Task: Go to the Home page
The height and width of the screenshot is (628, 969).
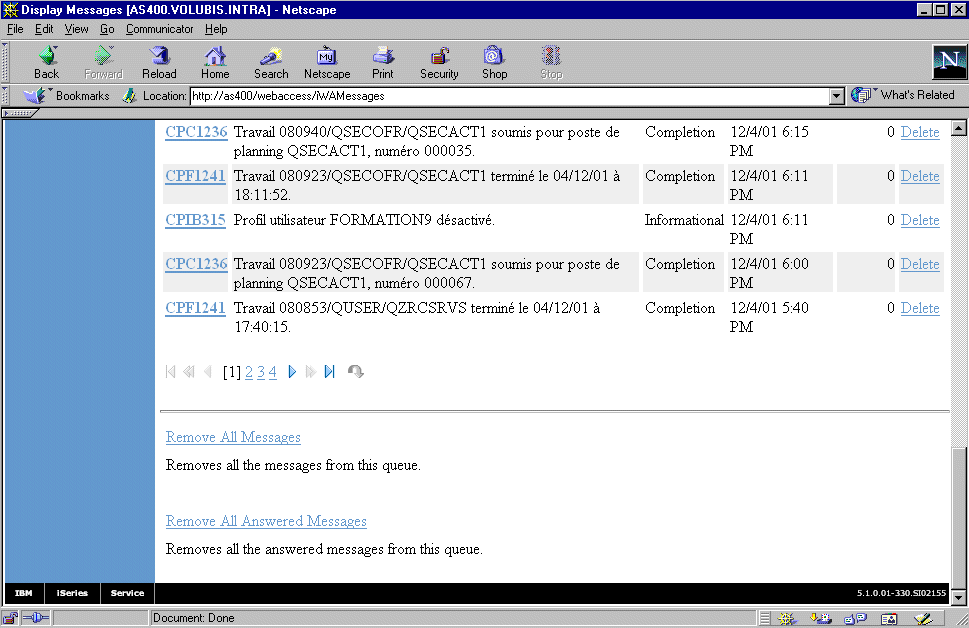Action: pyautogui.click(x=215, y=62)
